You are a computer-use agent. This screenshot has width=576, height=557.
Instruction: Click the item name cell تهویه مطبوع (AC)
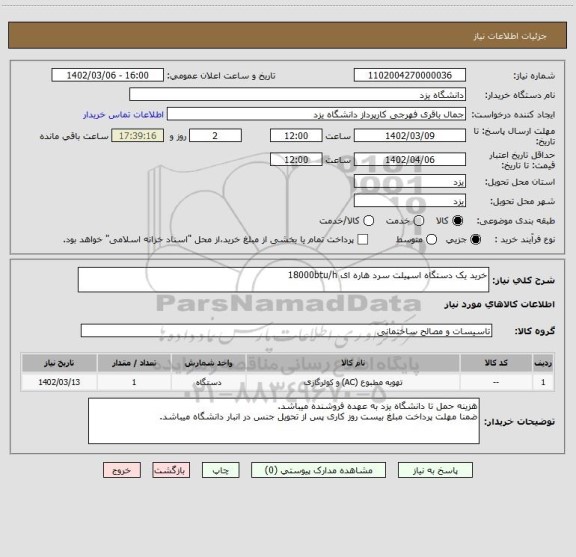353,382
